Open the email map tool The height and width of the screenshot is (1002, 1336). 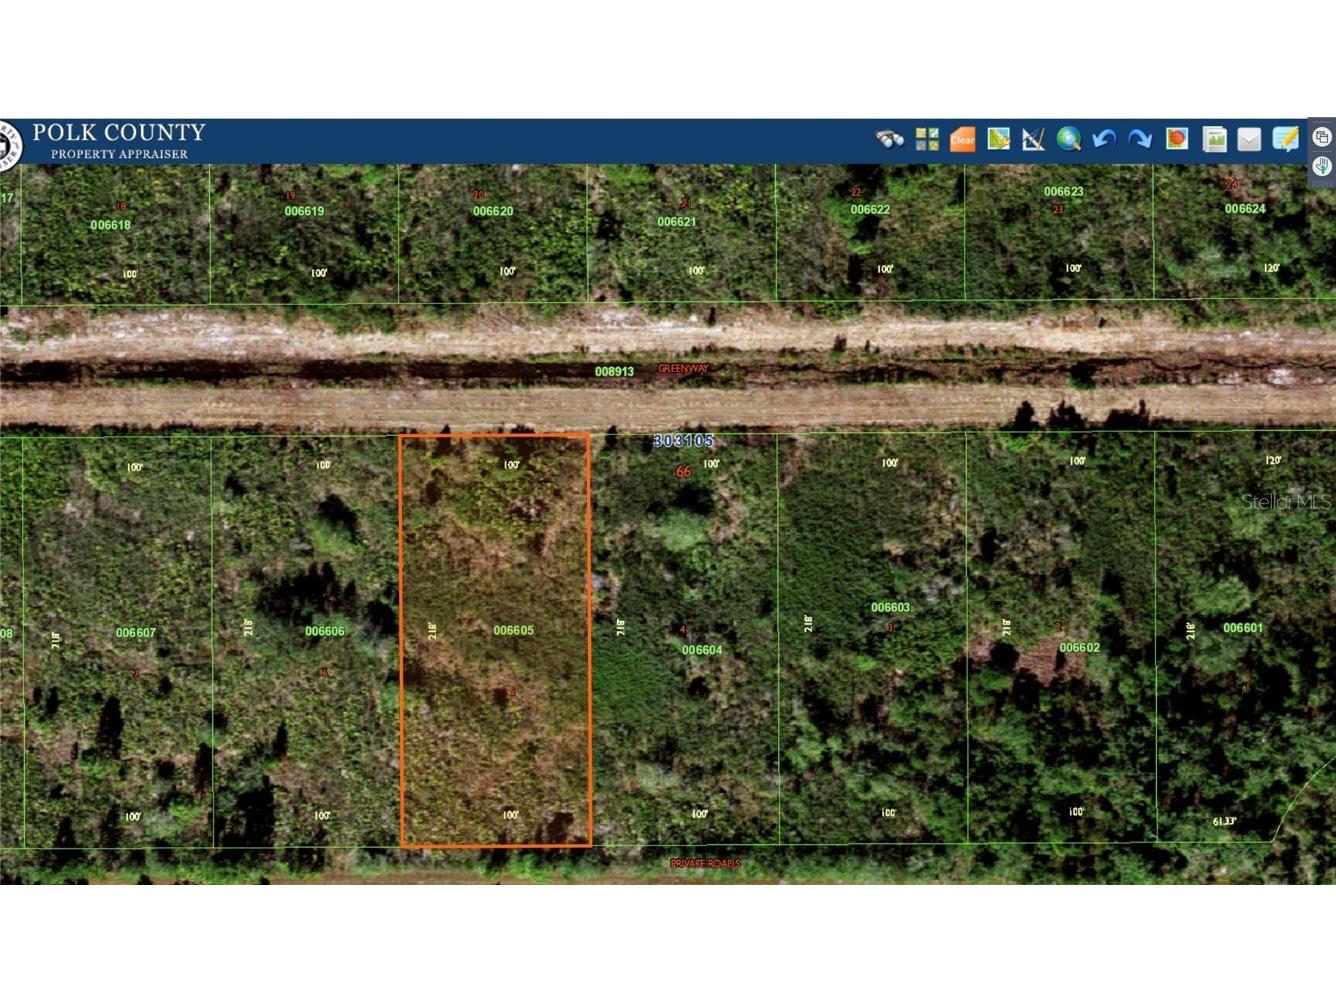coord(1248,139)
